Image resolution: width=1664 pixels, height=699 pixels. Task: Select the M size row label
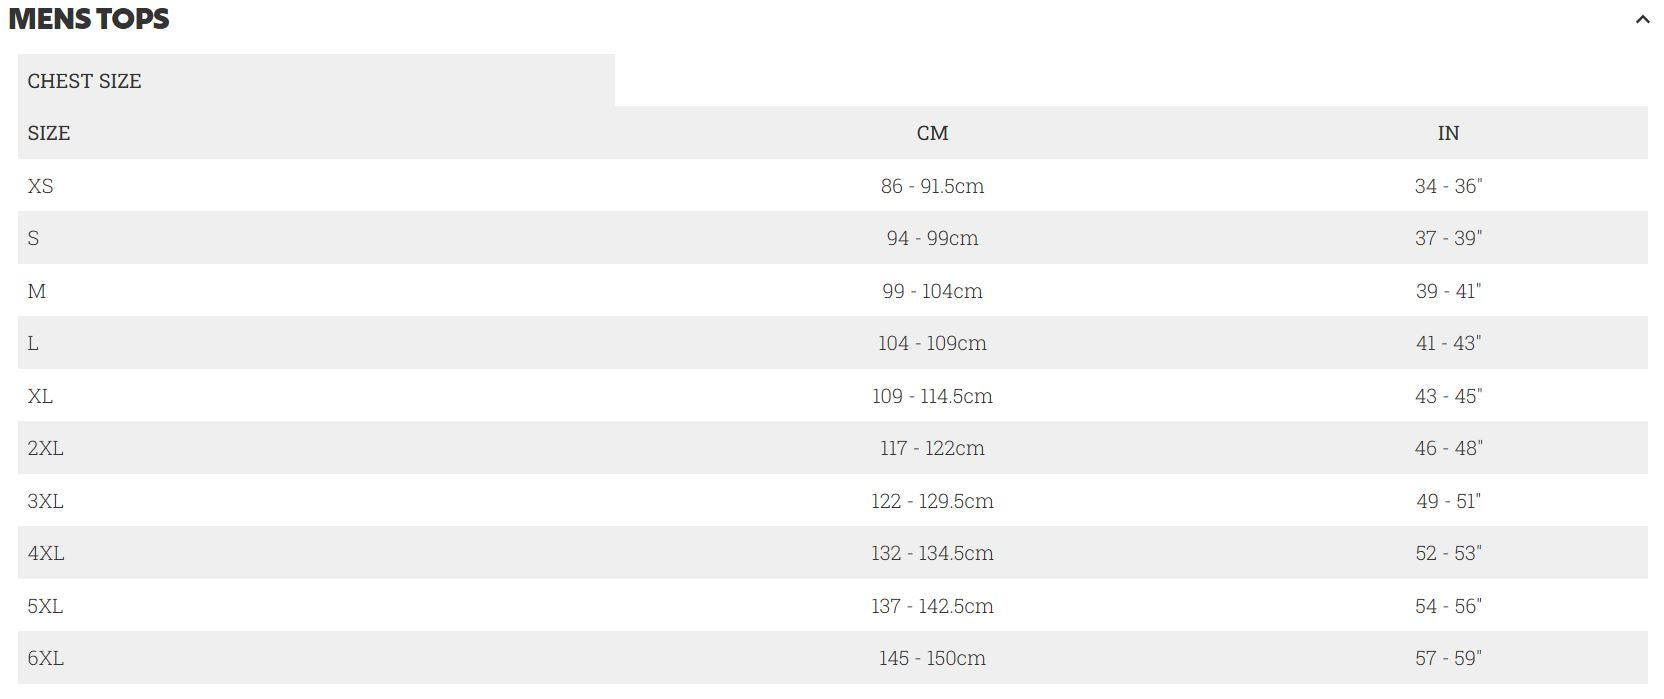37,291
